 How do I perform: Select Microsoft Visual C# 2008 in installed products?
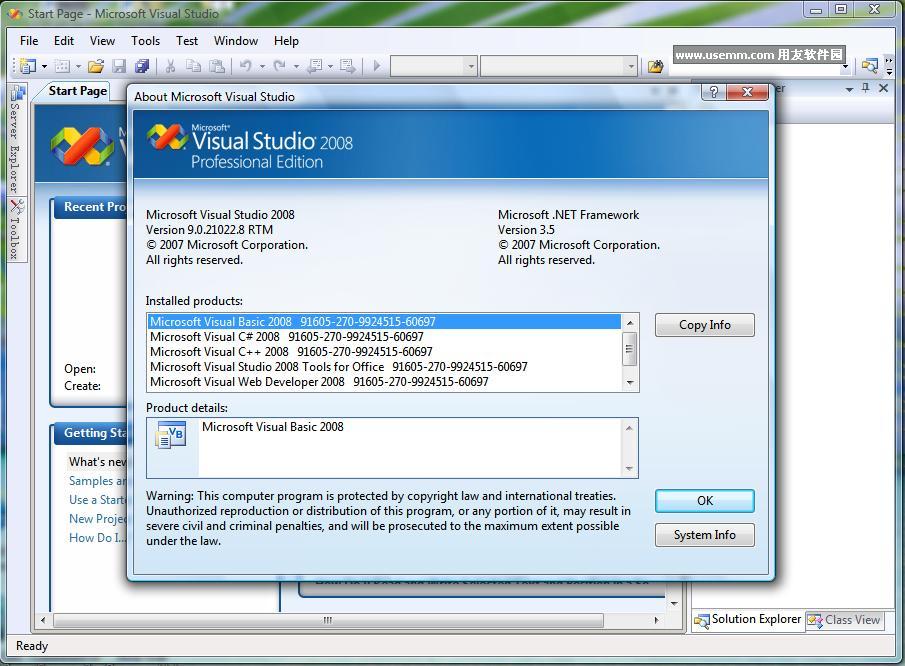384,336
